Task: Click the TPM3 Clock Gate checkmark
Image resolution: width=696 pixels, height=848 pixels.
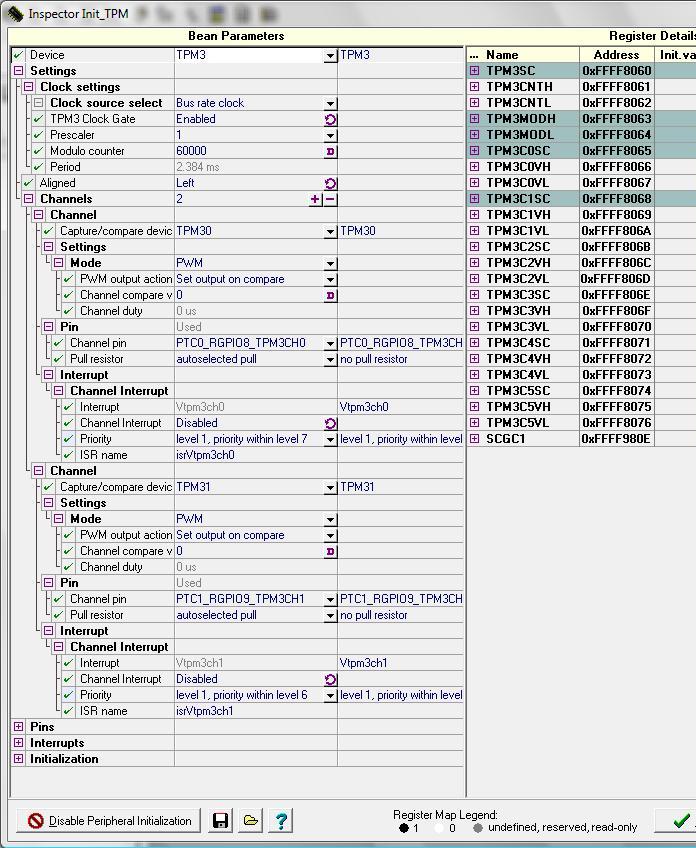Action: 38,118
